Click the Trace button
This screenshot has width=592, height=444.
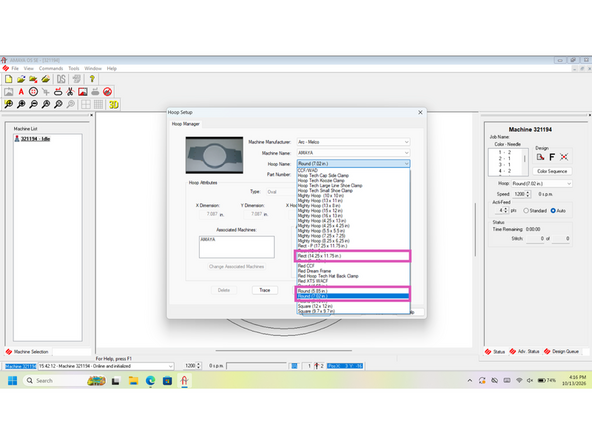click(265, 290)
